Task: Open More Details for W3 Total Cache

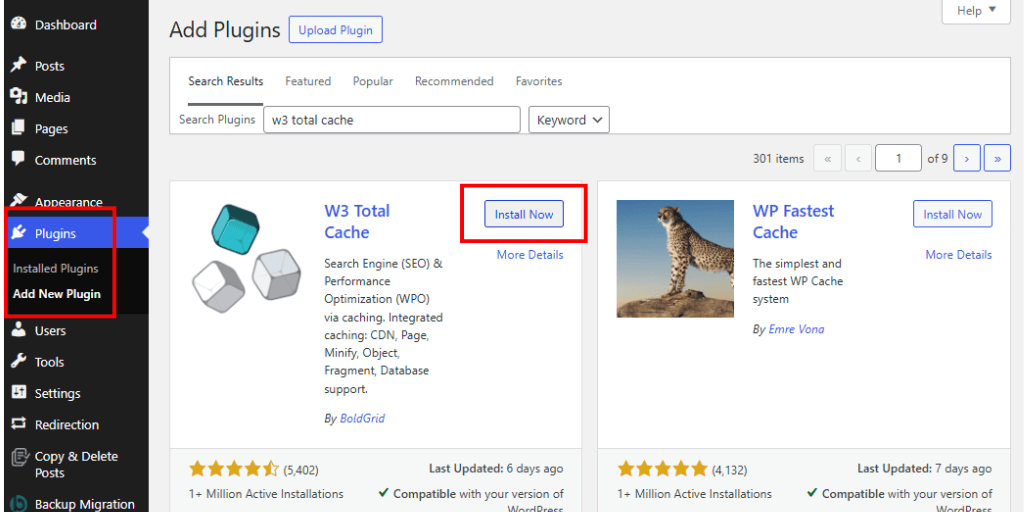Action: coord(530,255)
